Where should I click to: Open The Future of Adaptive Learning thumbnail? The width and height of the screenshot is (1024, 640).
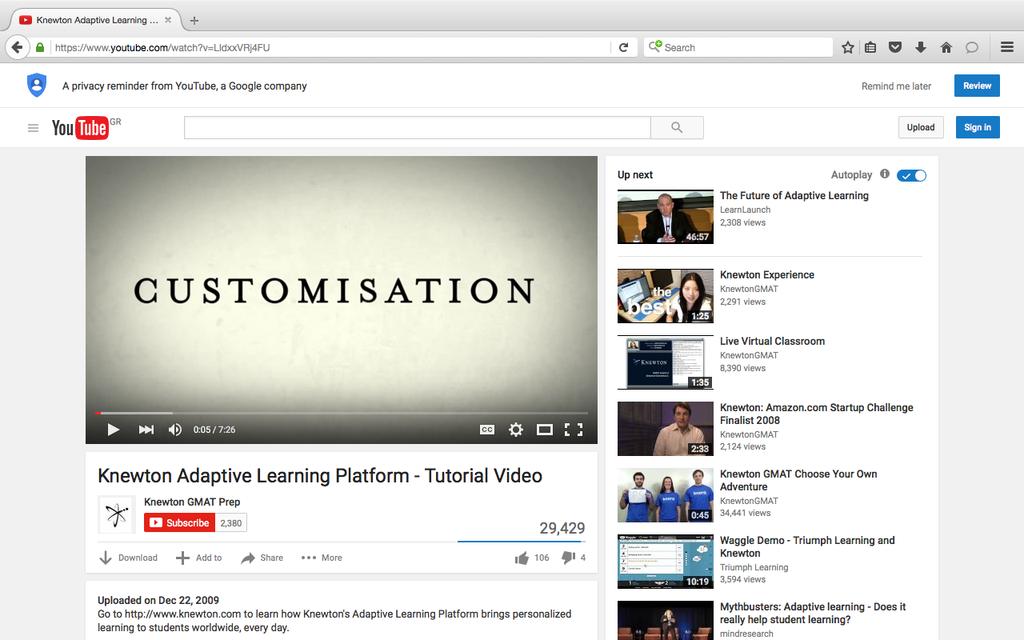coord(665,217)
